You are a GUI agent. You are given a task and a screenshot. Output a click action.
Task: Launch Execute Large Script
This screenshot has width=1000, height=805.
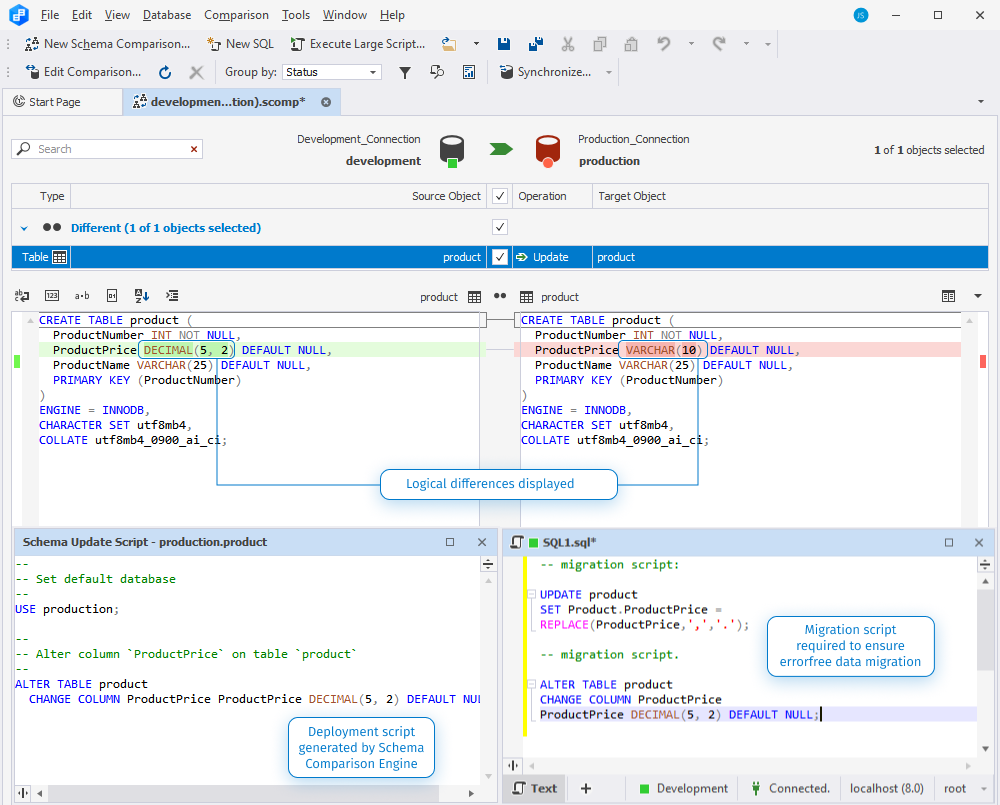pyautogui.click(x=358, y=43)
